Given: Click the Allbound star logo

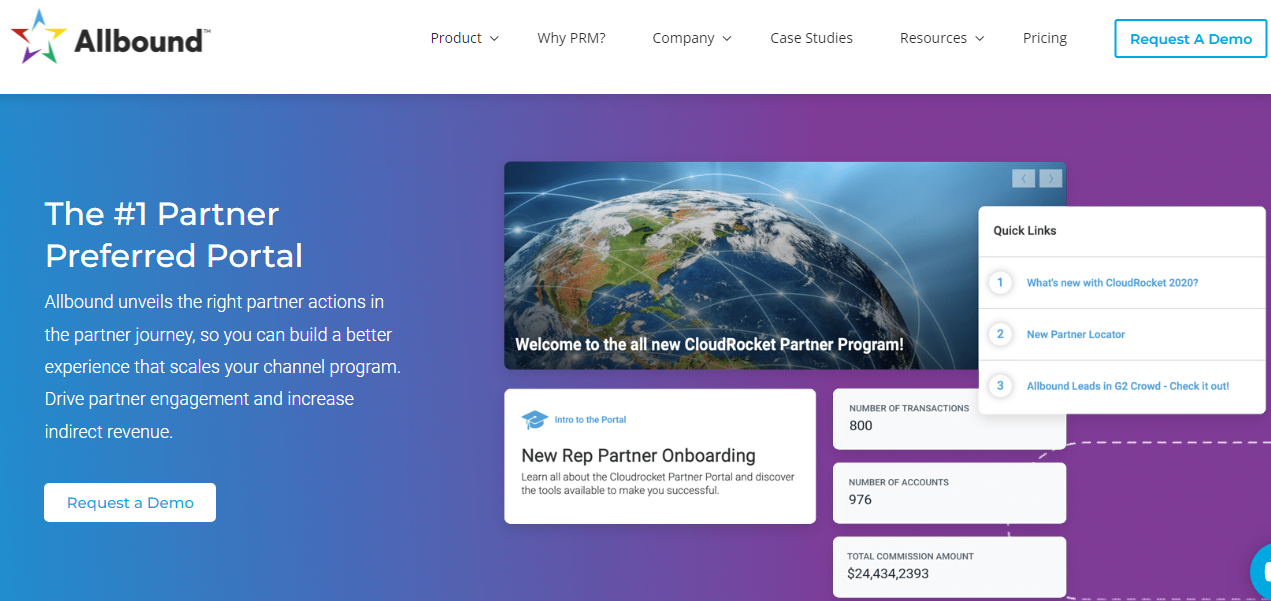Looking at the screenshot, I should tap(38, 37).
